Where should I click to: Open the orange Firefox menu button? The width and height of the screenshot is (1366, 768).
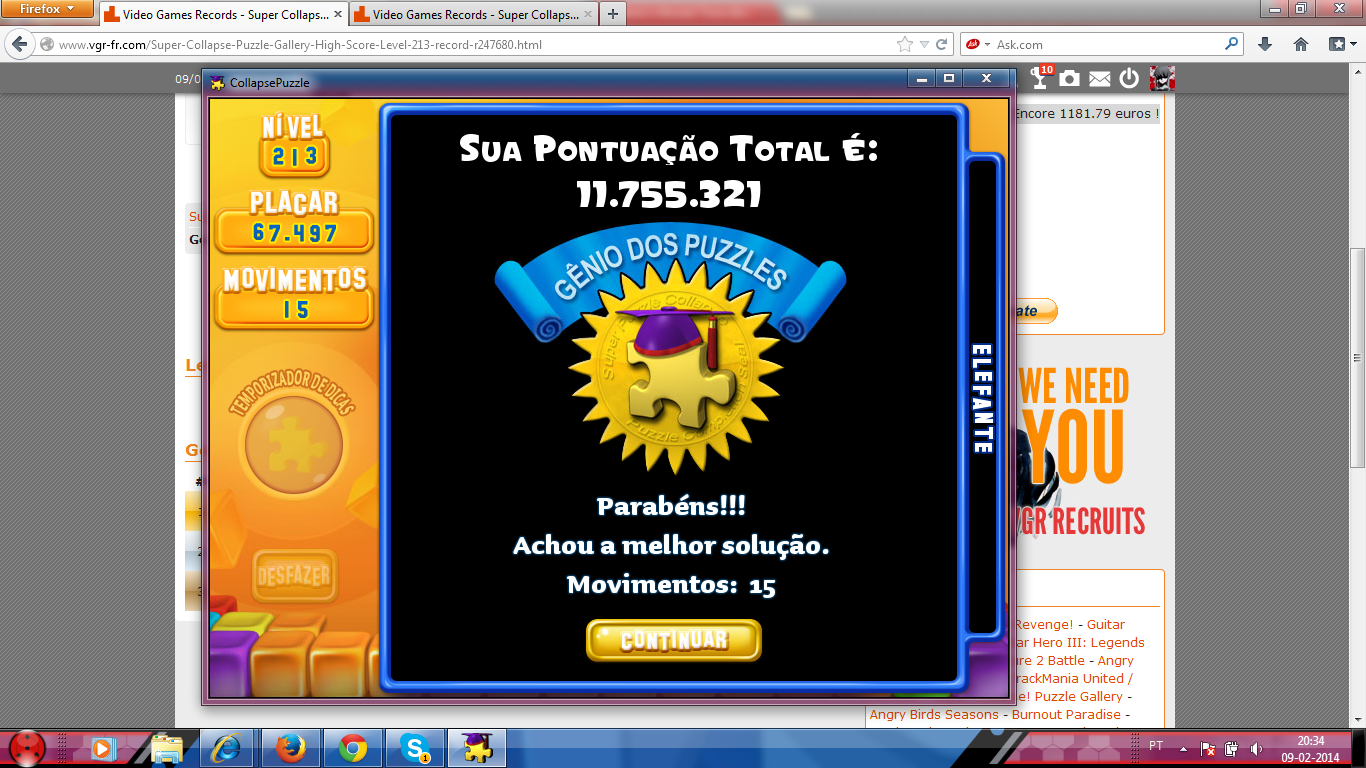47,9
